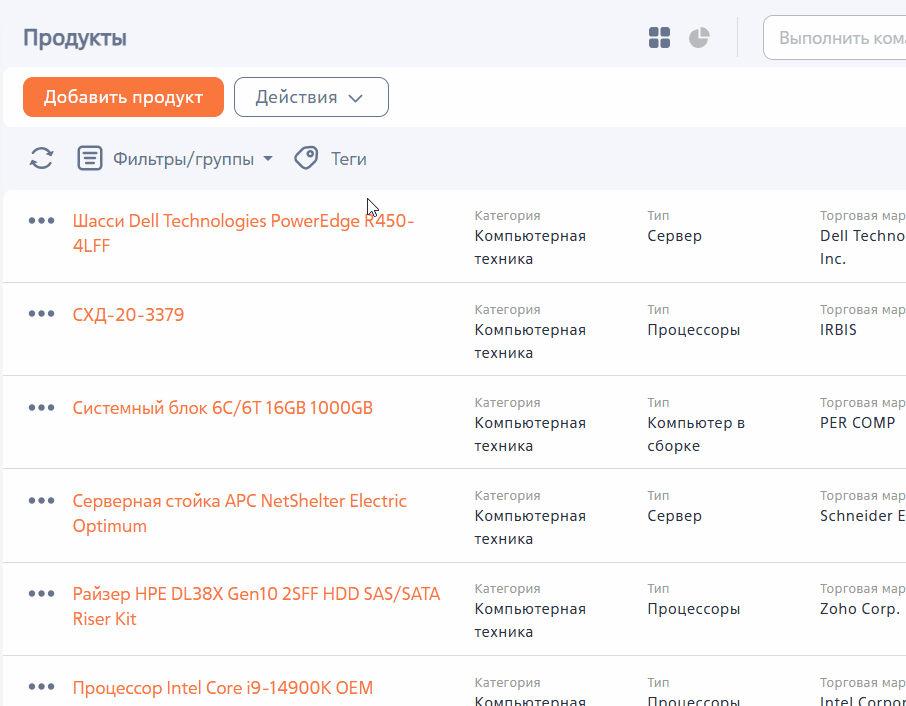
Task: Open the Райзер HPE DL38X Gen10 Riser Kit link
Action: [x=257, y=606]
